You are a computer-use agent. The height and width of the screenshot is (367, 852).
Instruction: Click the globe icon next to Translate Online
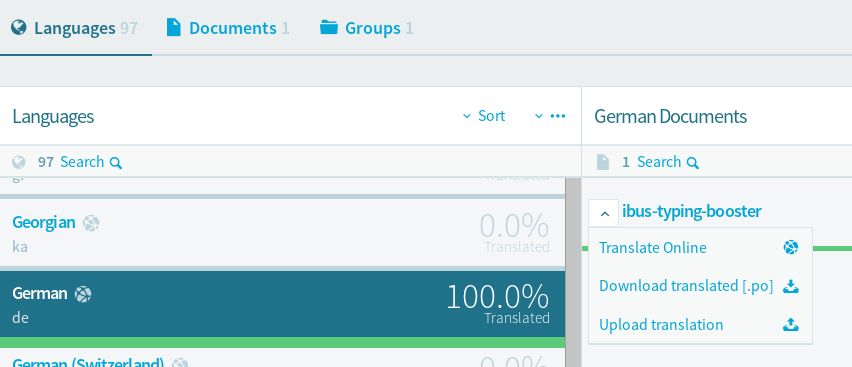coord(791,248)
